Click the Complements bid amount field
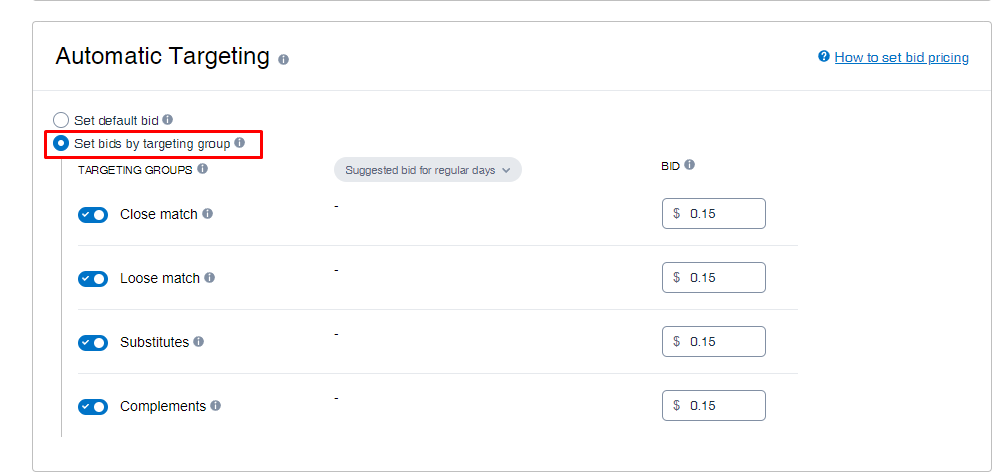This screenshot has width=995, height=473. (x=714, y=405)
